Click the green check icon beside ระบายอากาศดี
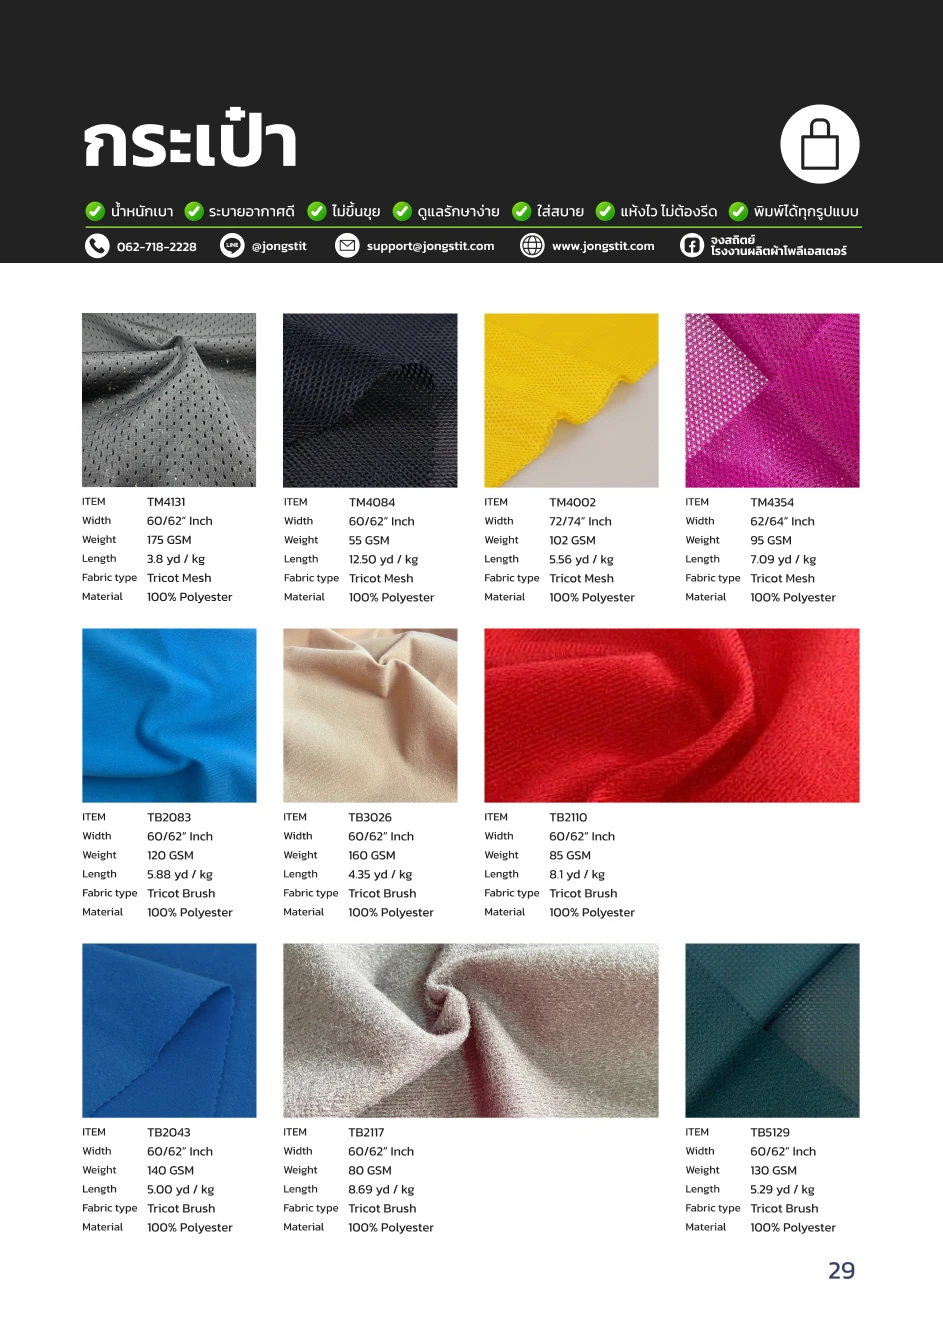This screenshot has height=1333, width=943. click(x=194, y=211)
